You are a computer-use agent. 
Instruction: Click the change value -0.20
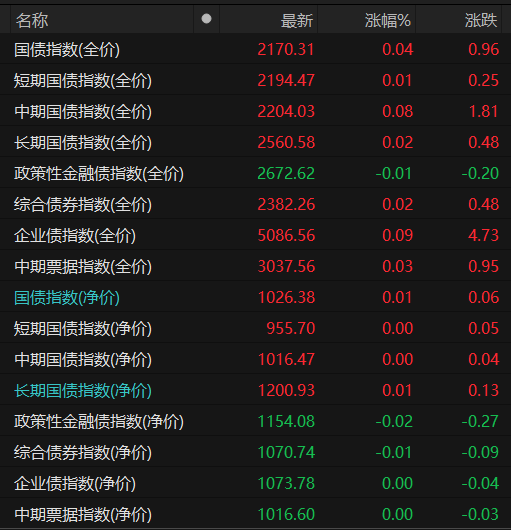[x=480, y=173]
